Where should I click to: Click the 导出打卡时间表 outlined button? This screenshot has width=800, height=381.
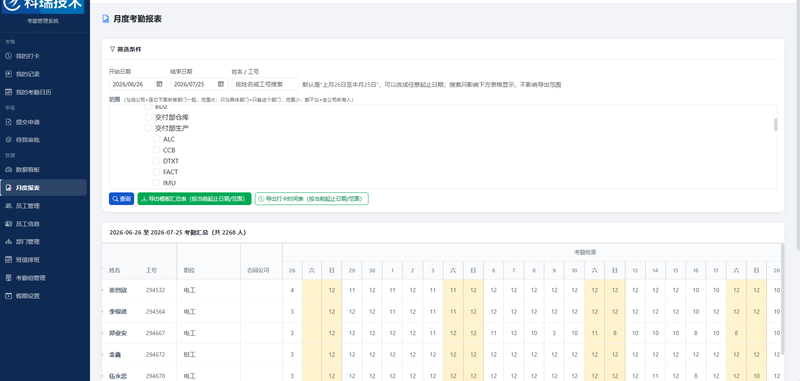(312, 199)
